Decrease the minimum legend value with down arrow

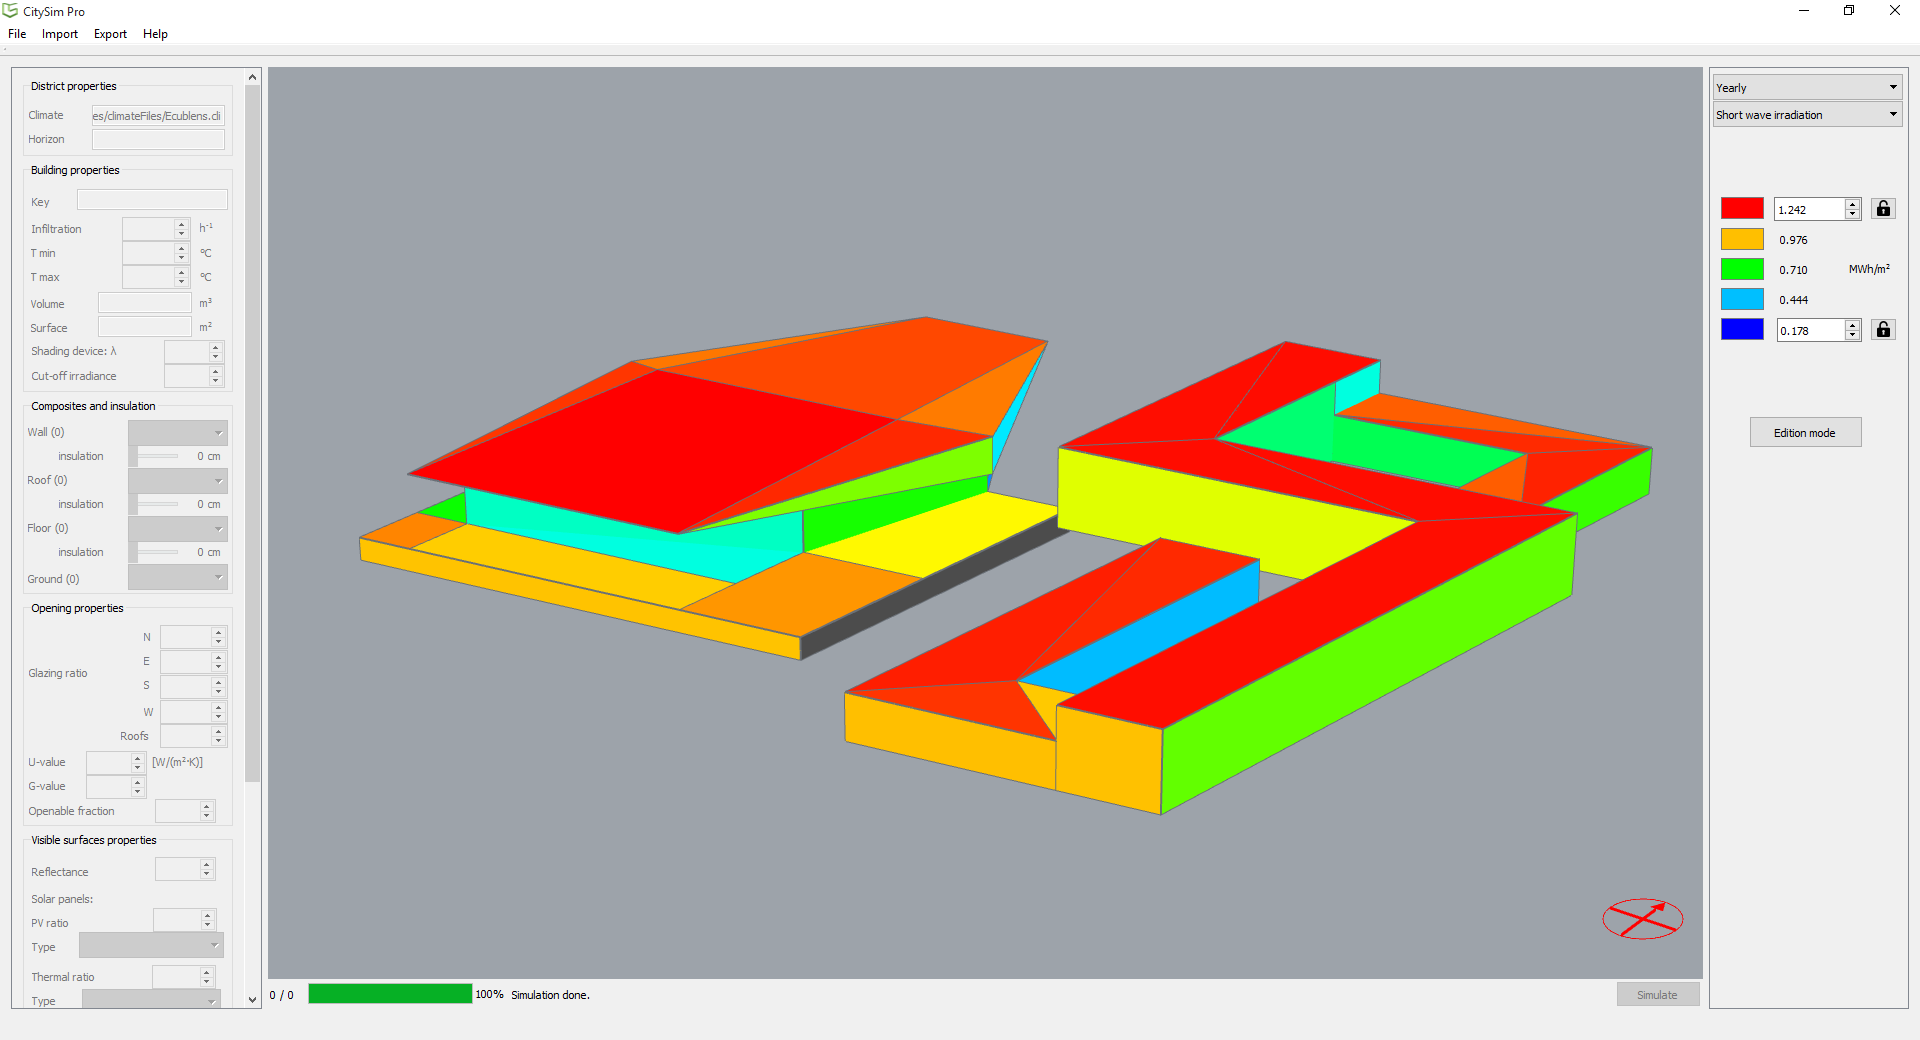point(1852,336)
